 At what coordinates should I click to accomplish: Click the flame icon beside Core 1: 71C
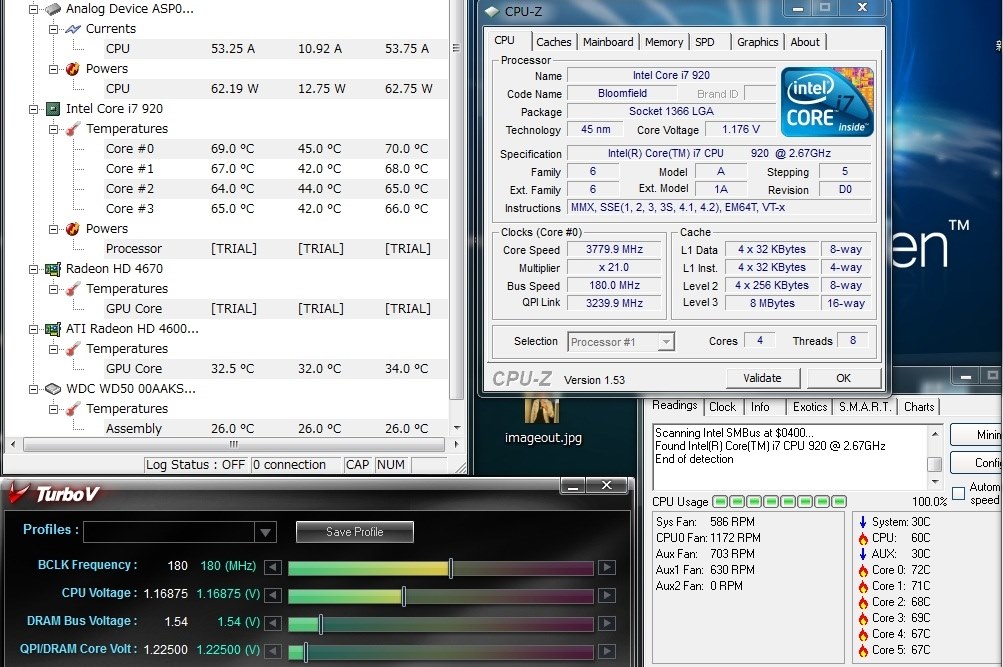(862, 586)
